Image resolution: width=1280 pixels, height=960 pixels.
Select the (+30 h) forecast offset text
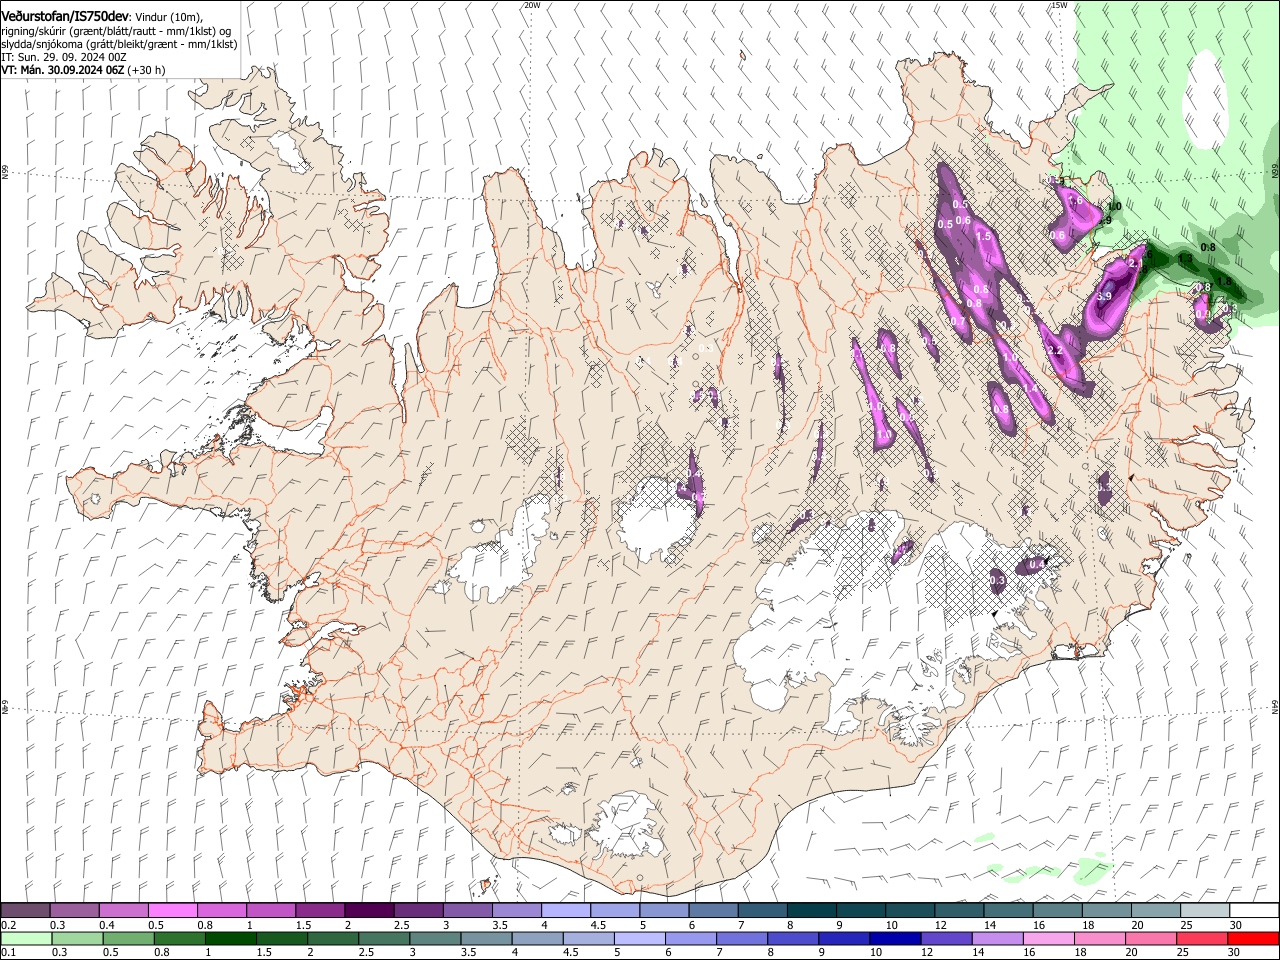(x=147, y=70)
